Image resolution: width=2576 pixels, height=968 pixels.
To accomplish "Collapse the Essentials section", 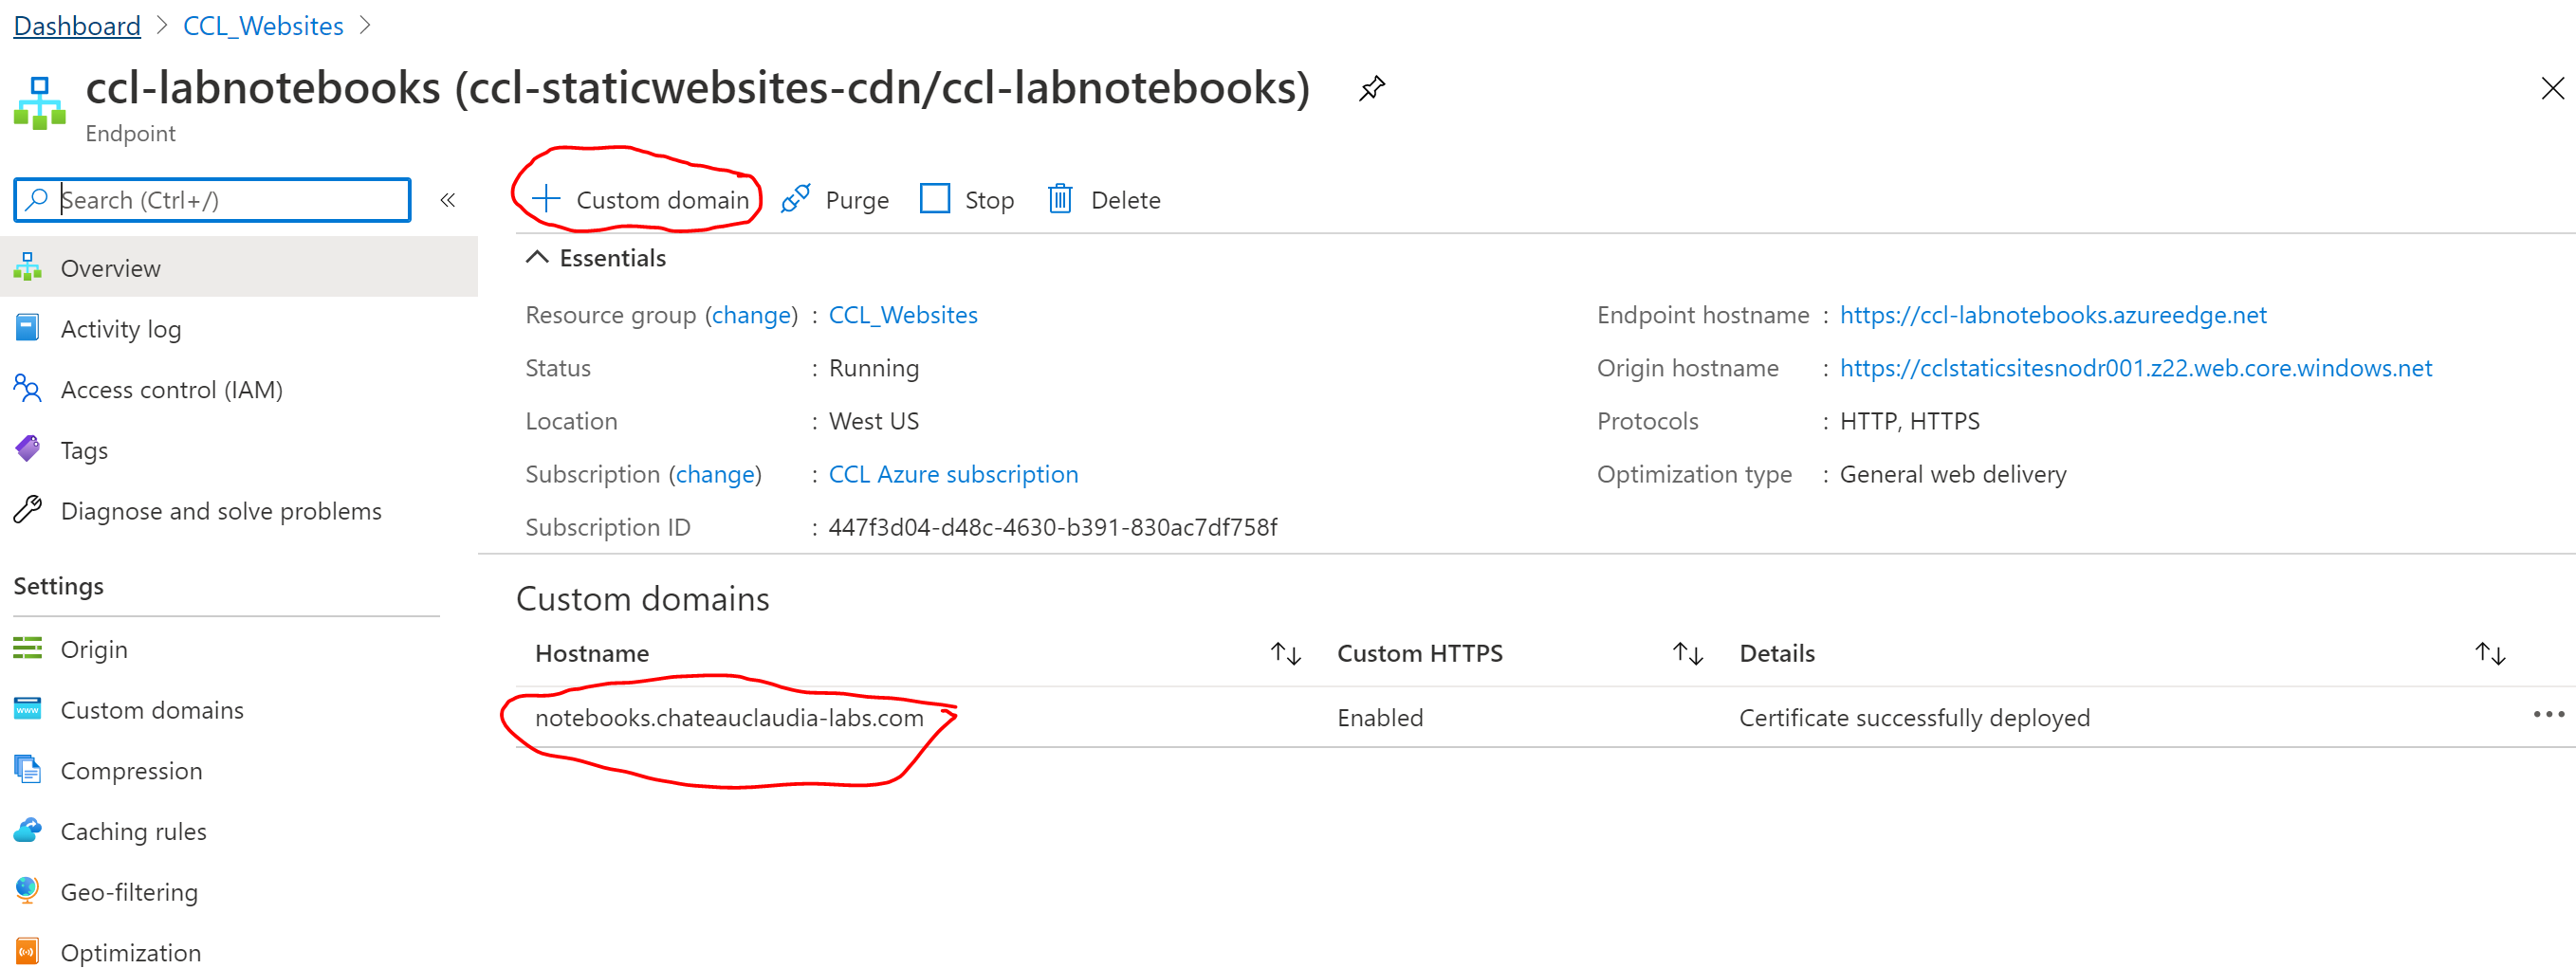I will pos(537,258).
